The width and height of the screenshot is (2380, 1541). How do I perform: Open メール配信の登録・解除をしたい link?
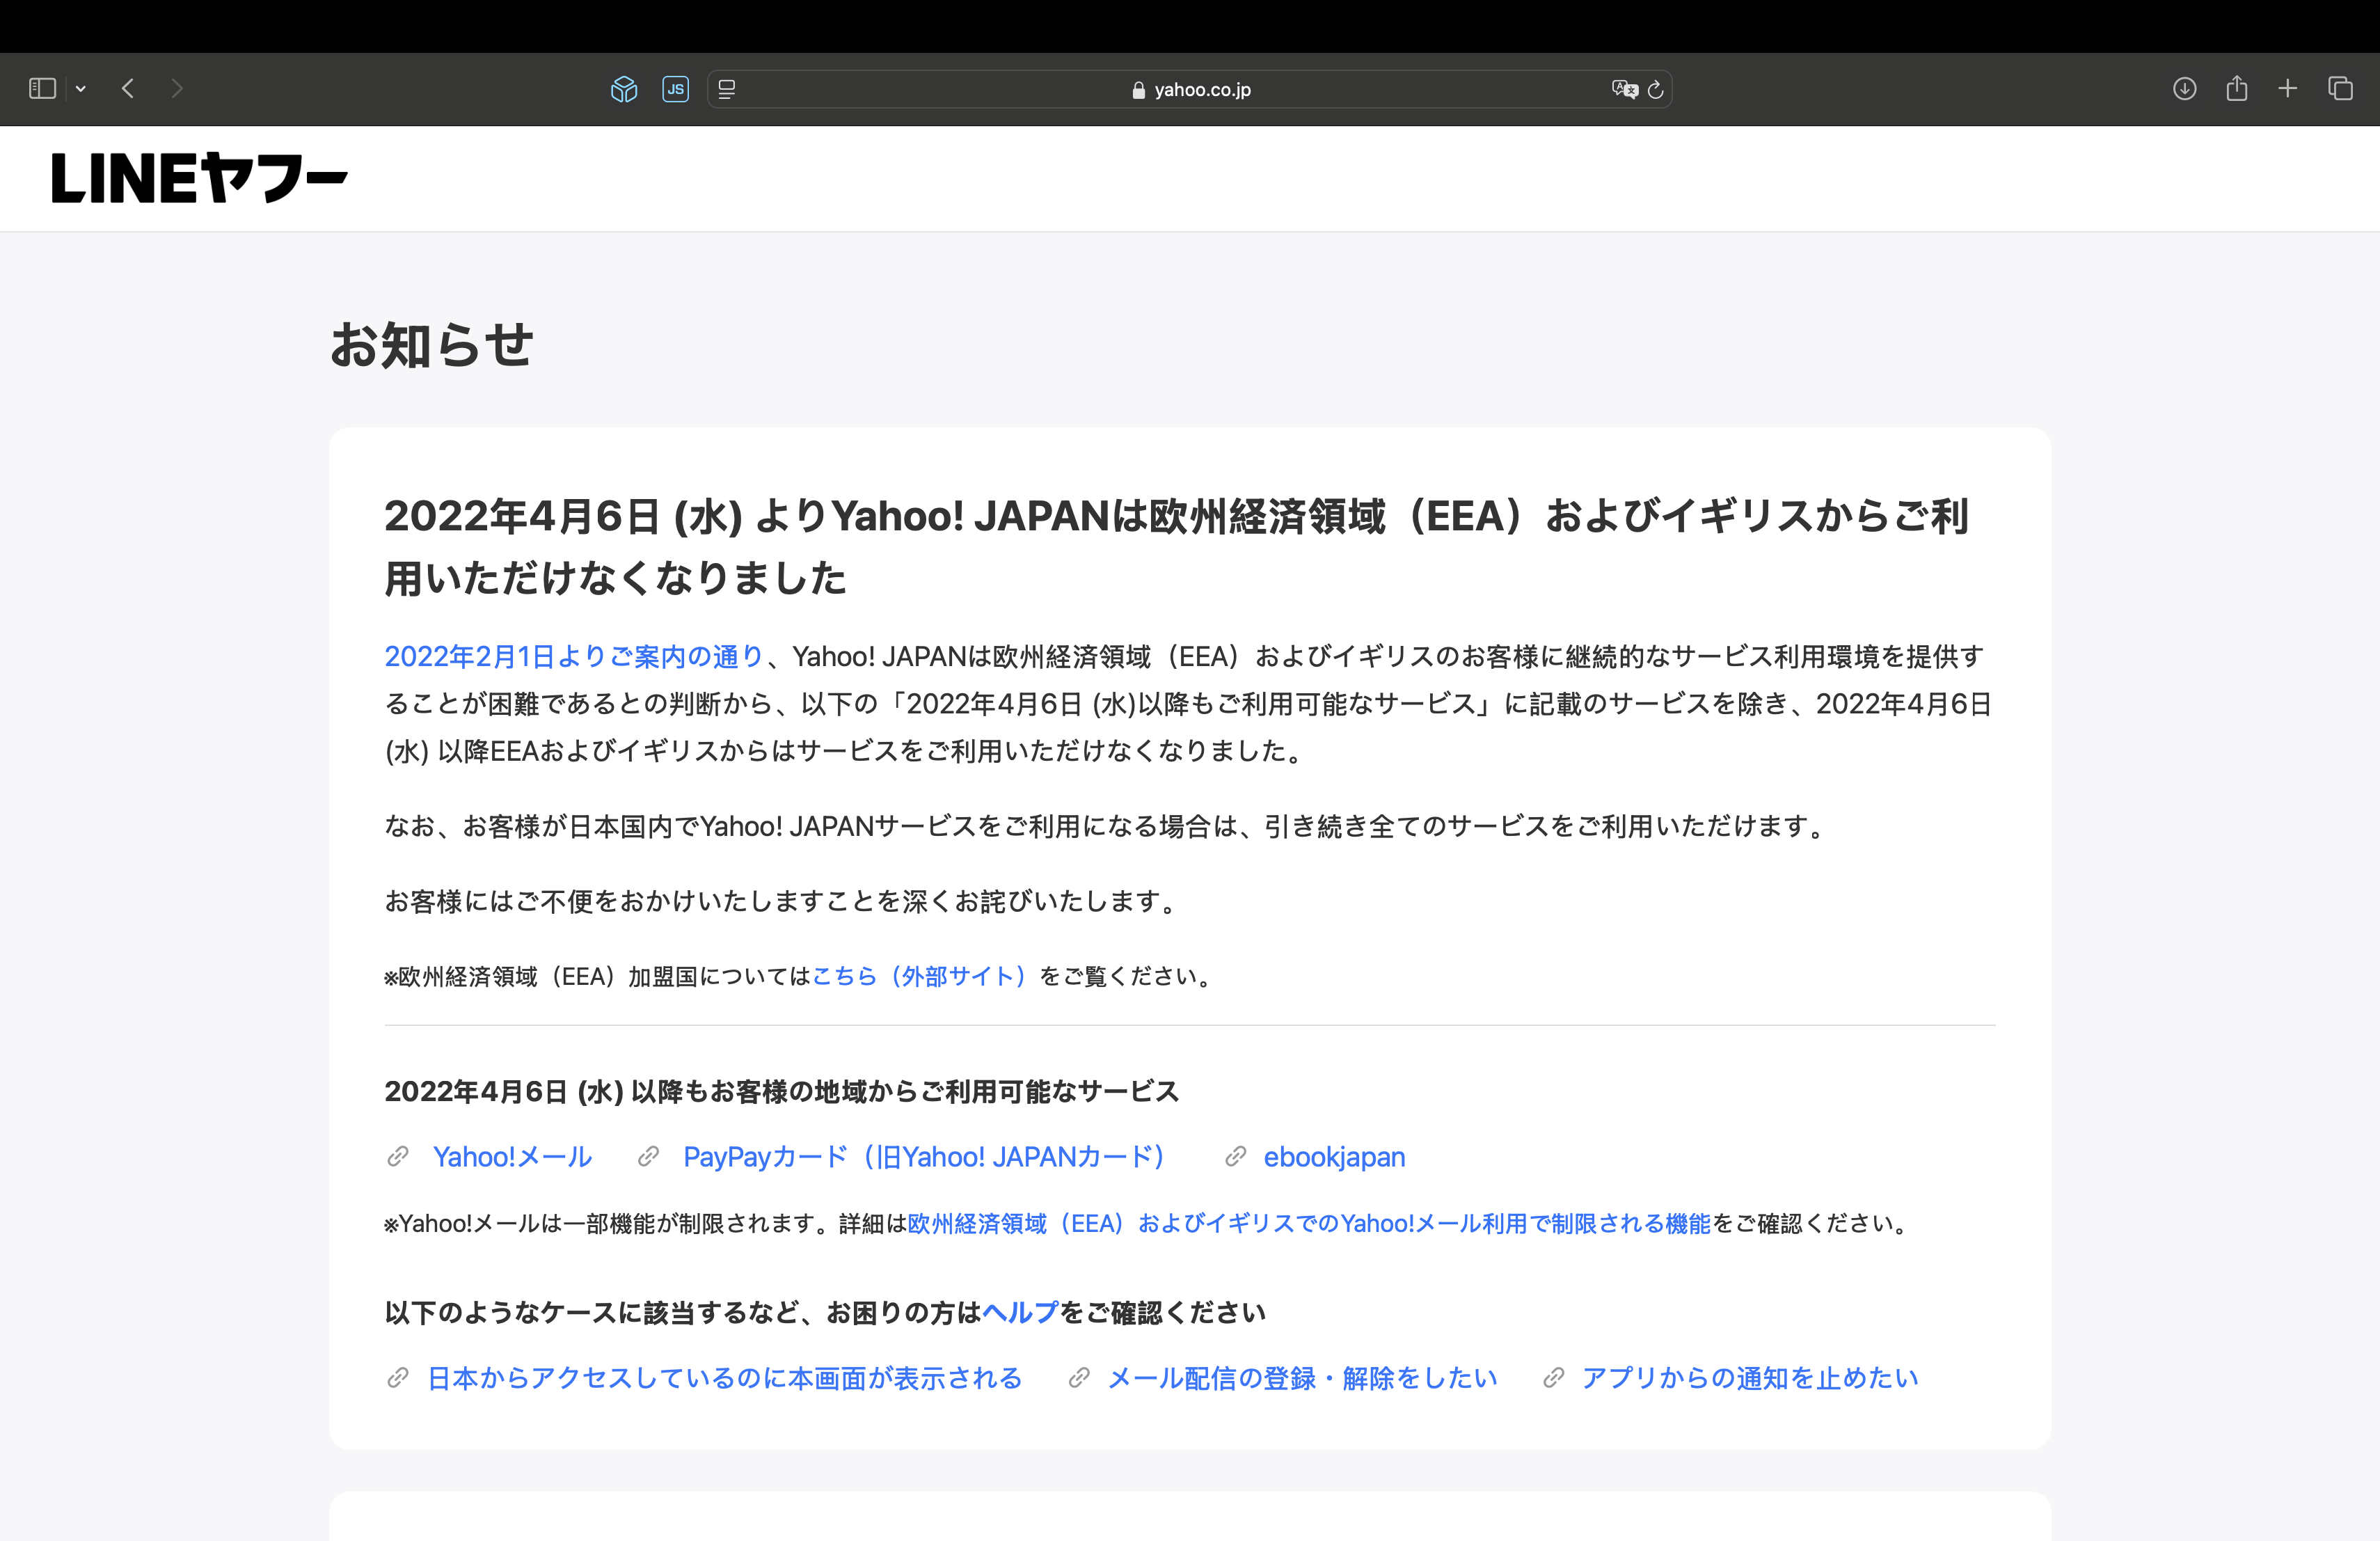1302,1378
